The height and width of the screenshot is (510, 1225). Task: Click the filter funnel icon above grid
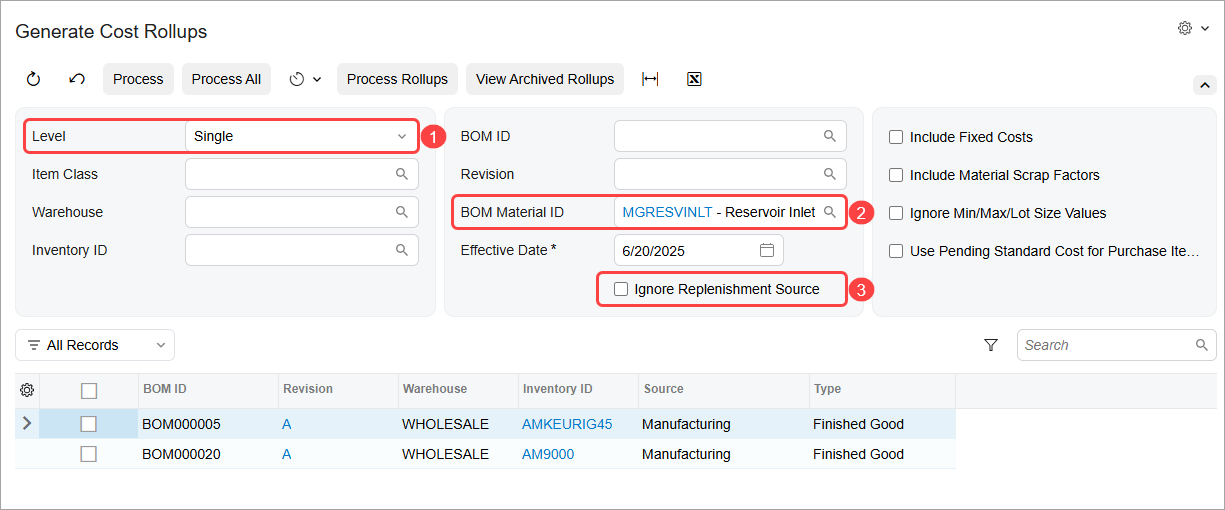coord(991,345)
